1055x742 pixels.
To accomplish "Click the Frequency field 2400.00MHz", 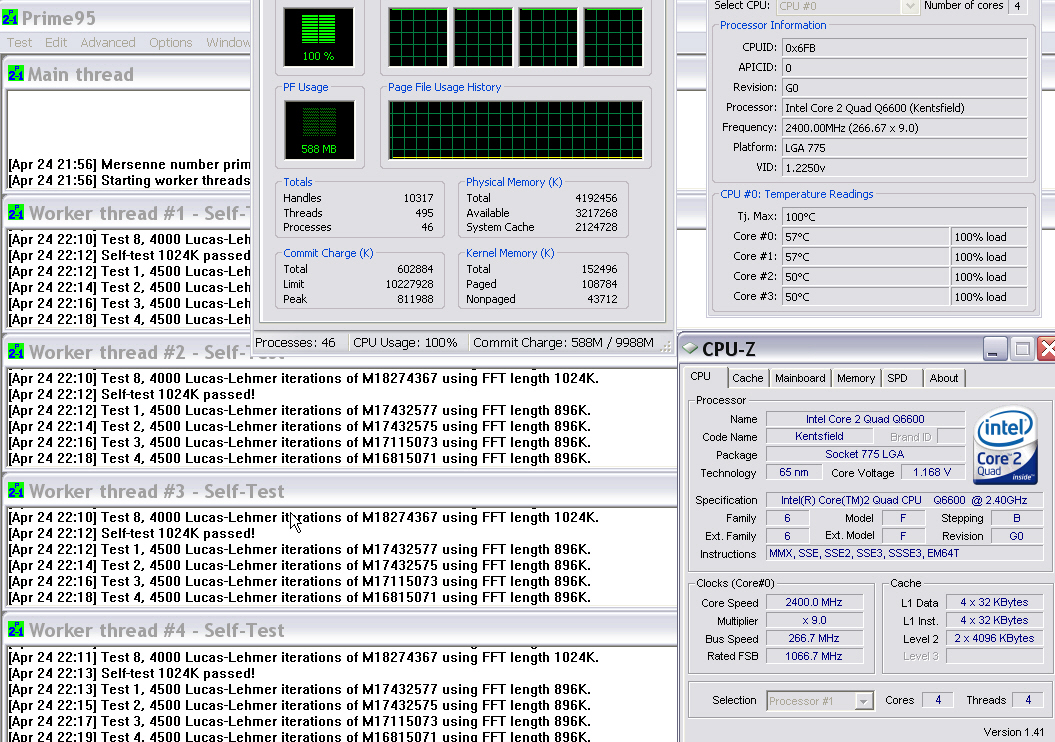I will [904, 128].
